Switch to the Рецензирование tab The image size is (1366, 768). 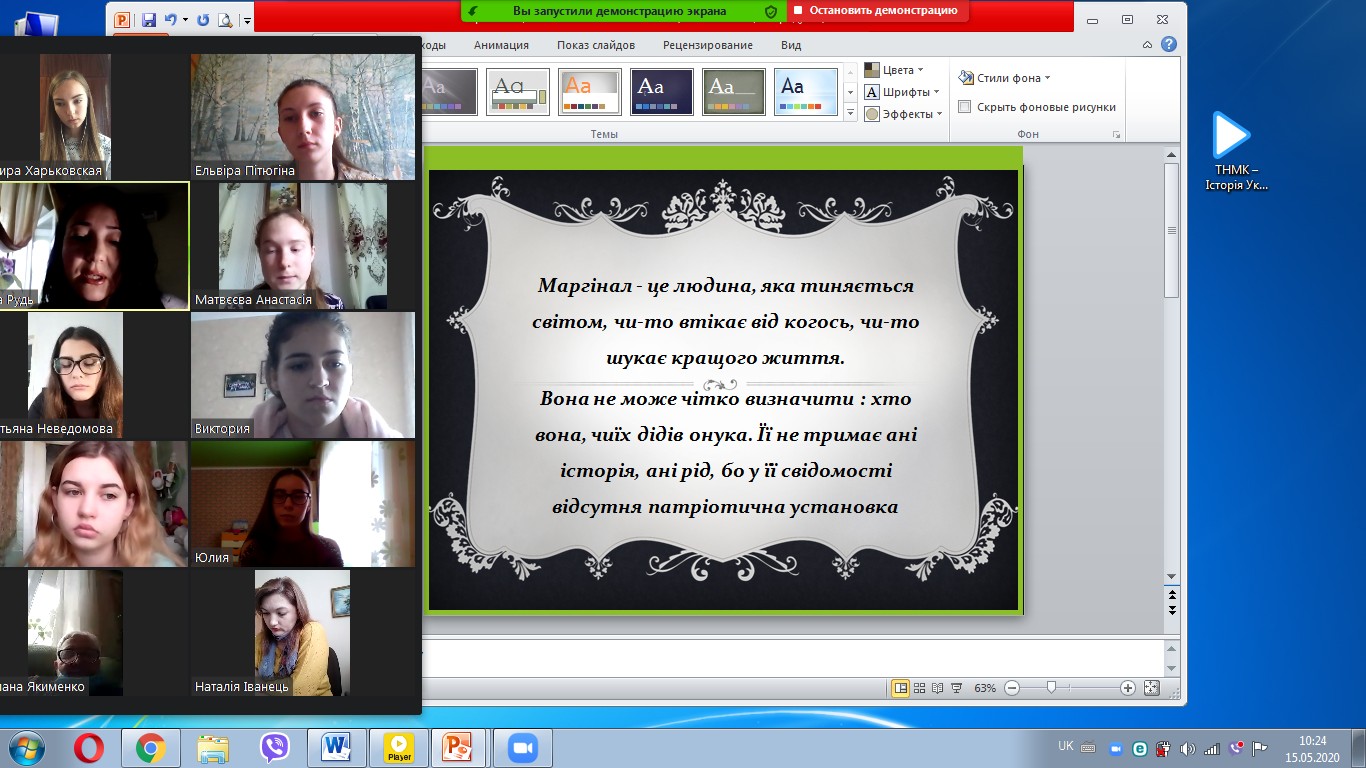(707, 45)
